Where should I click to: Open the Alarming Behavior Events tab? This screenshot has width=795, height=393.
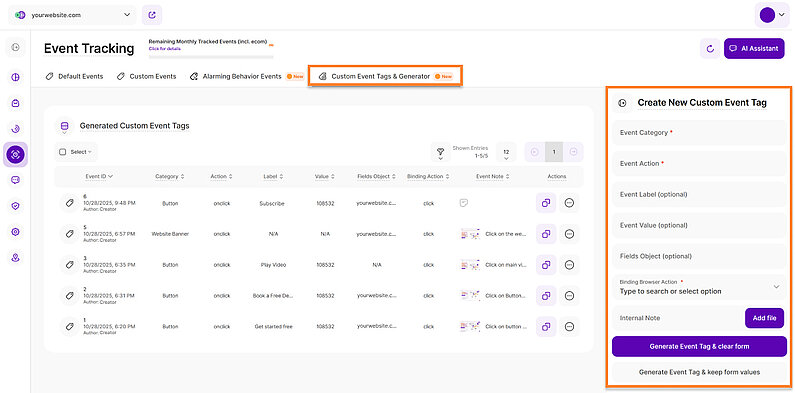pyautogui.click(x=247, y=77)
